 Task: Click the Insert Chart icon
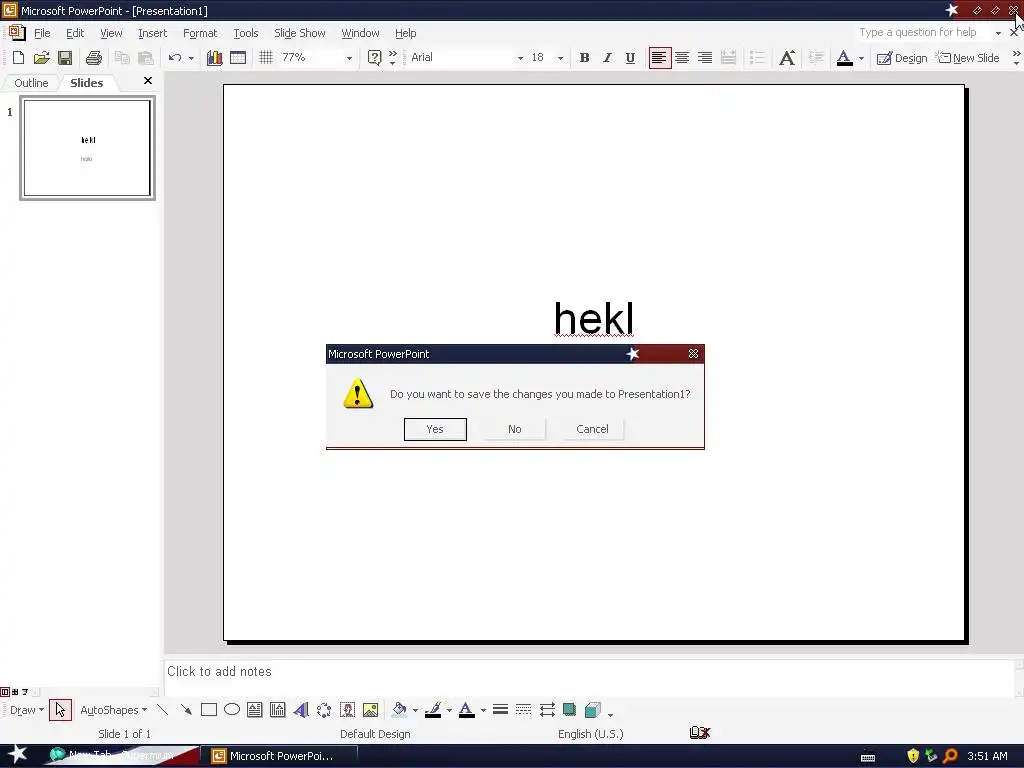[x=214, y=57]
